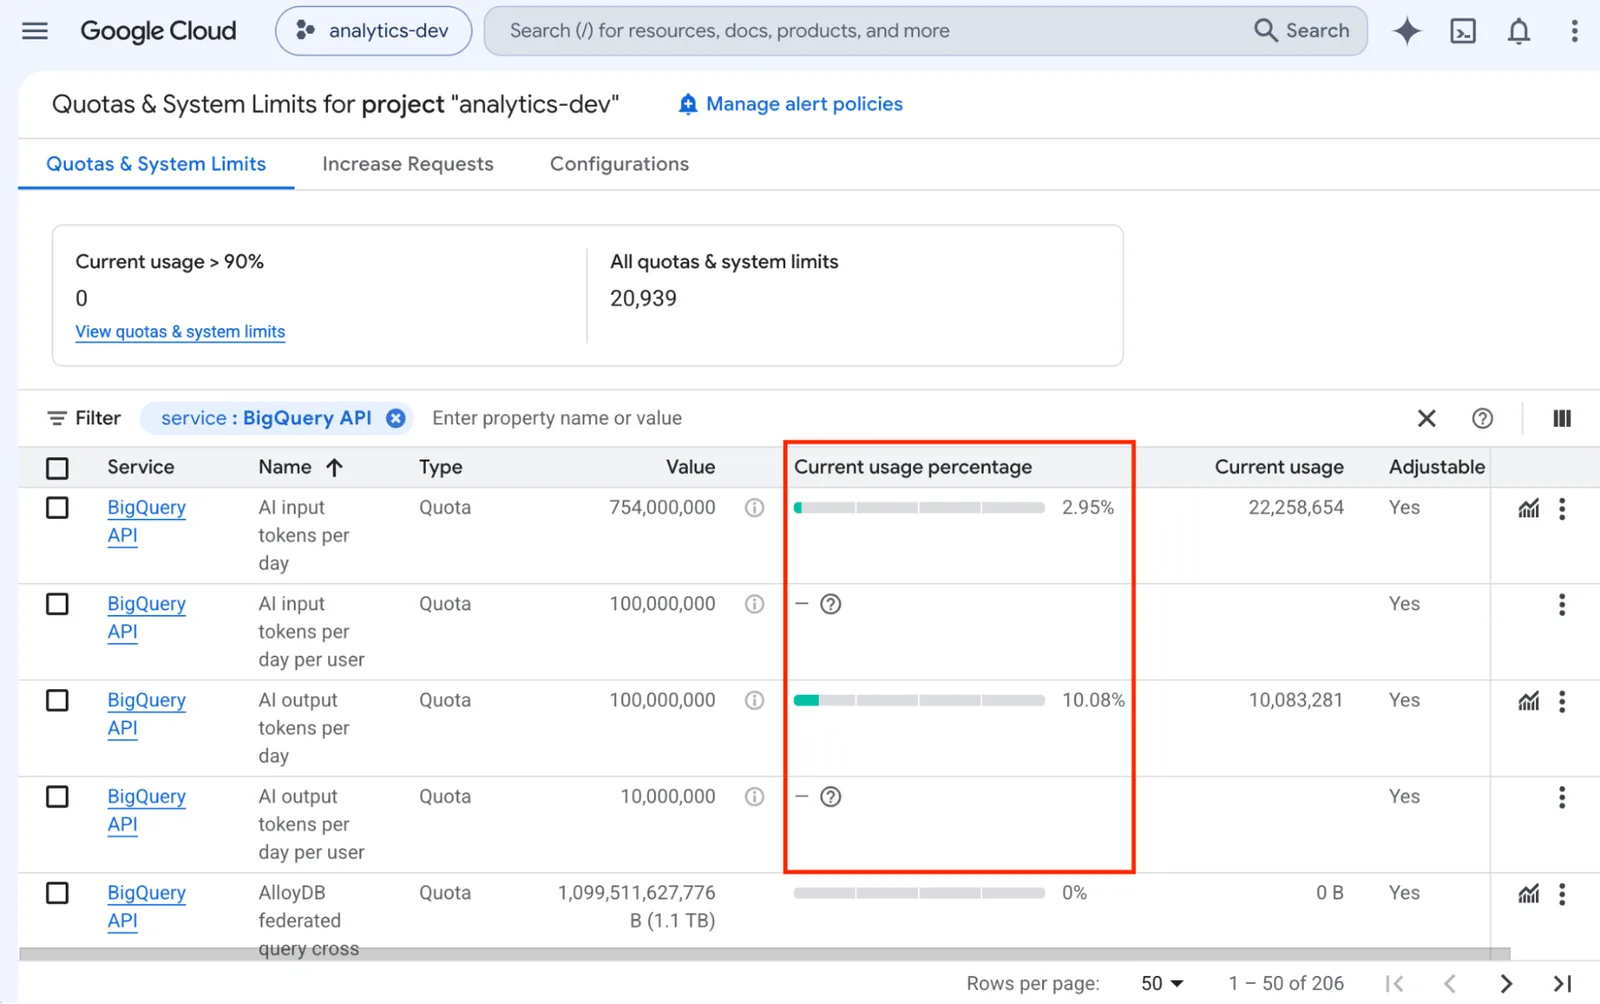Open View quotas & system limits link
The image size is (1600, 1004).
tap(180, 332)
